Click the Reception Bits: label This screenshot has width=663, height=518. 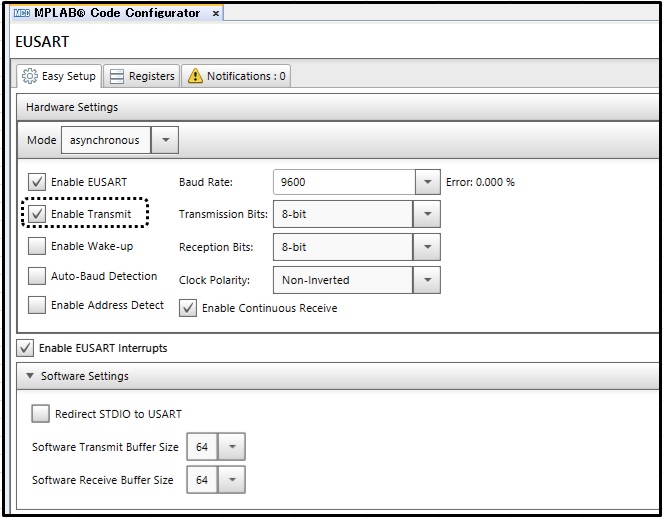(x=216, y=247)
